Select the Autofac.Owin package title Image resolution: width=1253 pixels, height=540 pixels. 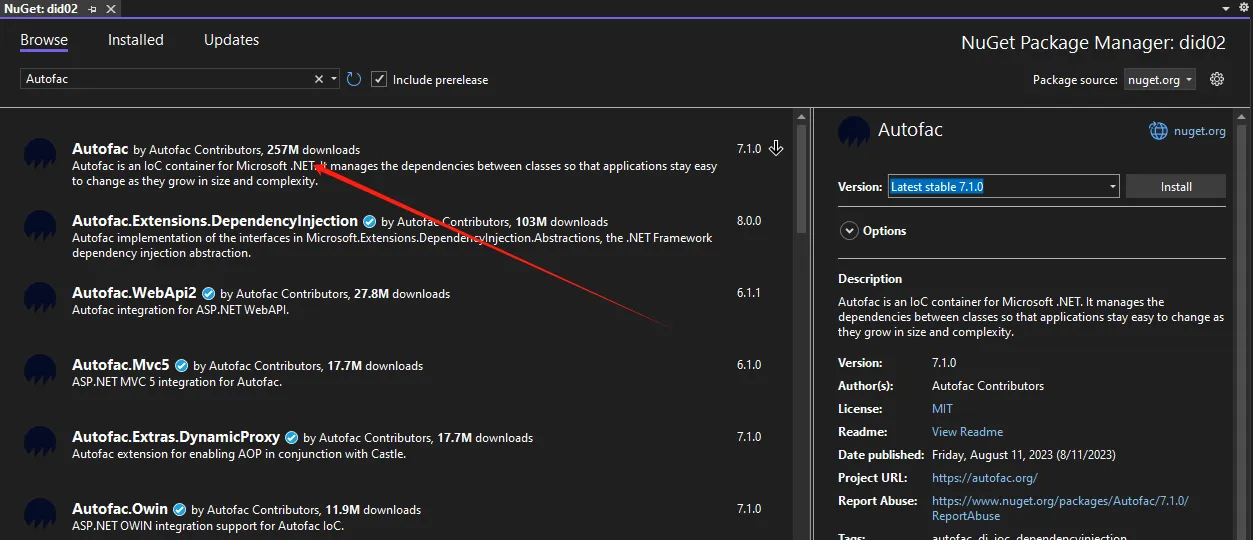click(120, 509)
